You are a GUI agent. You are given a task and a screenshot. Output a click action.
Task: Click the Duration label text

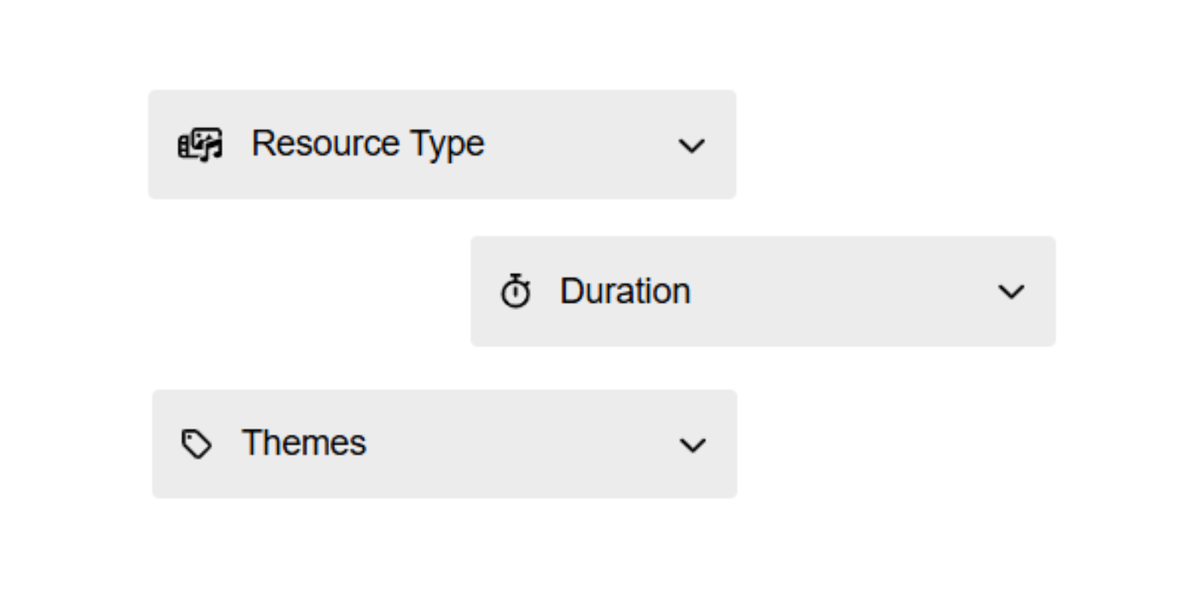click(625, 291)
